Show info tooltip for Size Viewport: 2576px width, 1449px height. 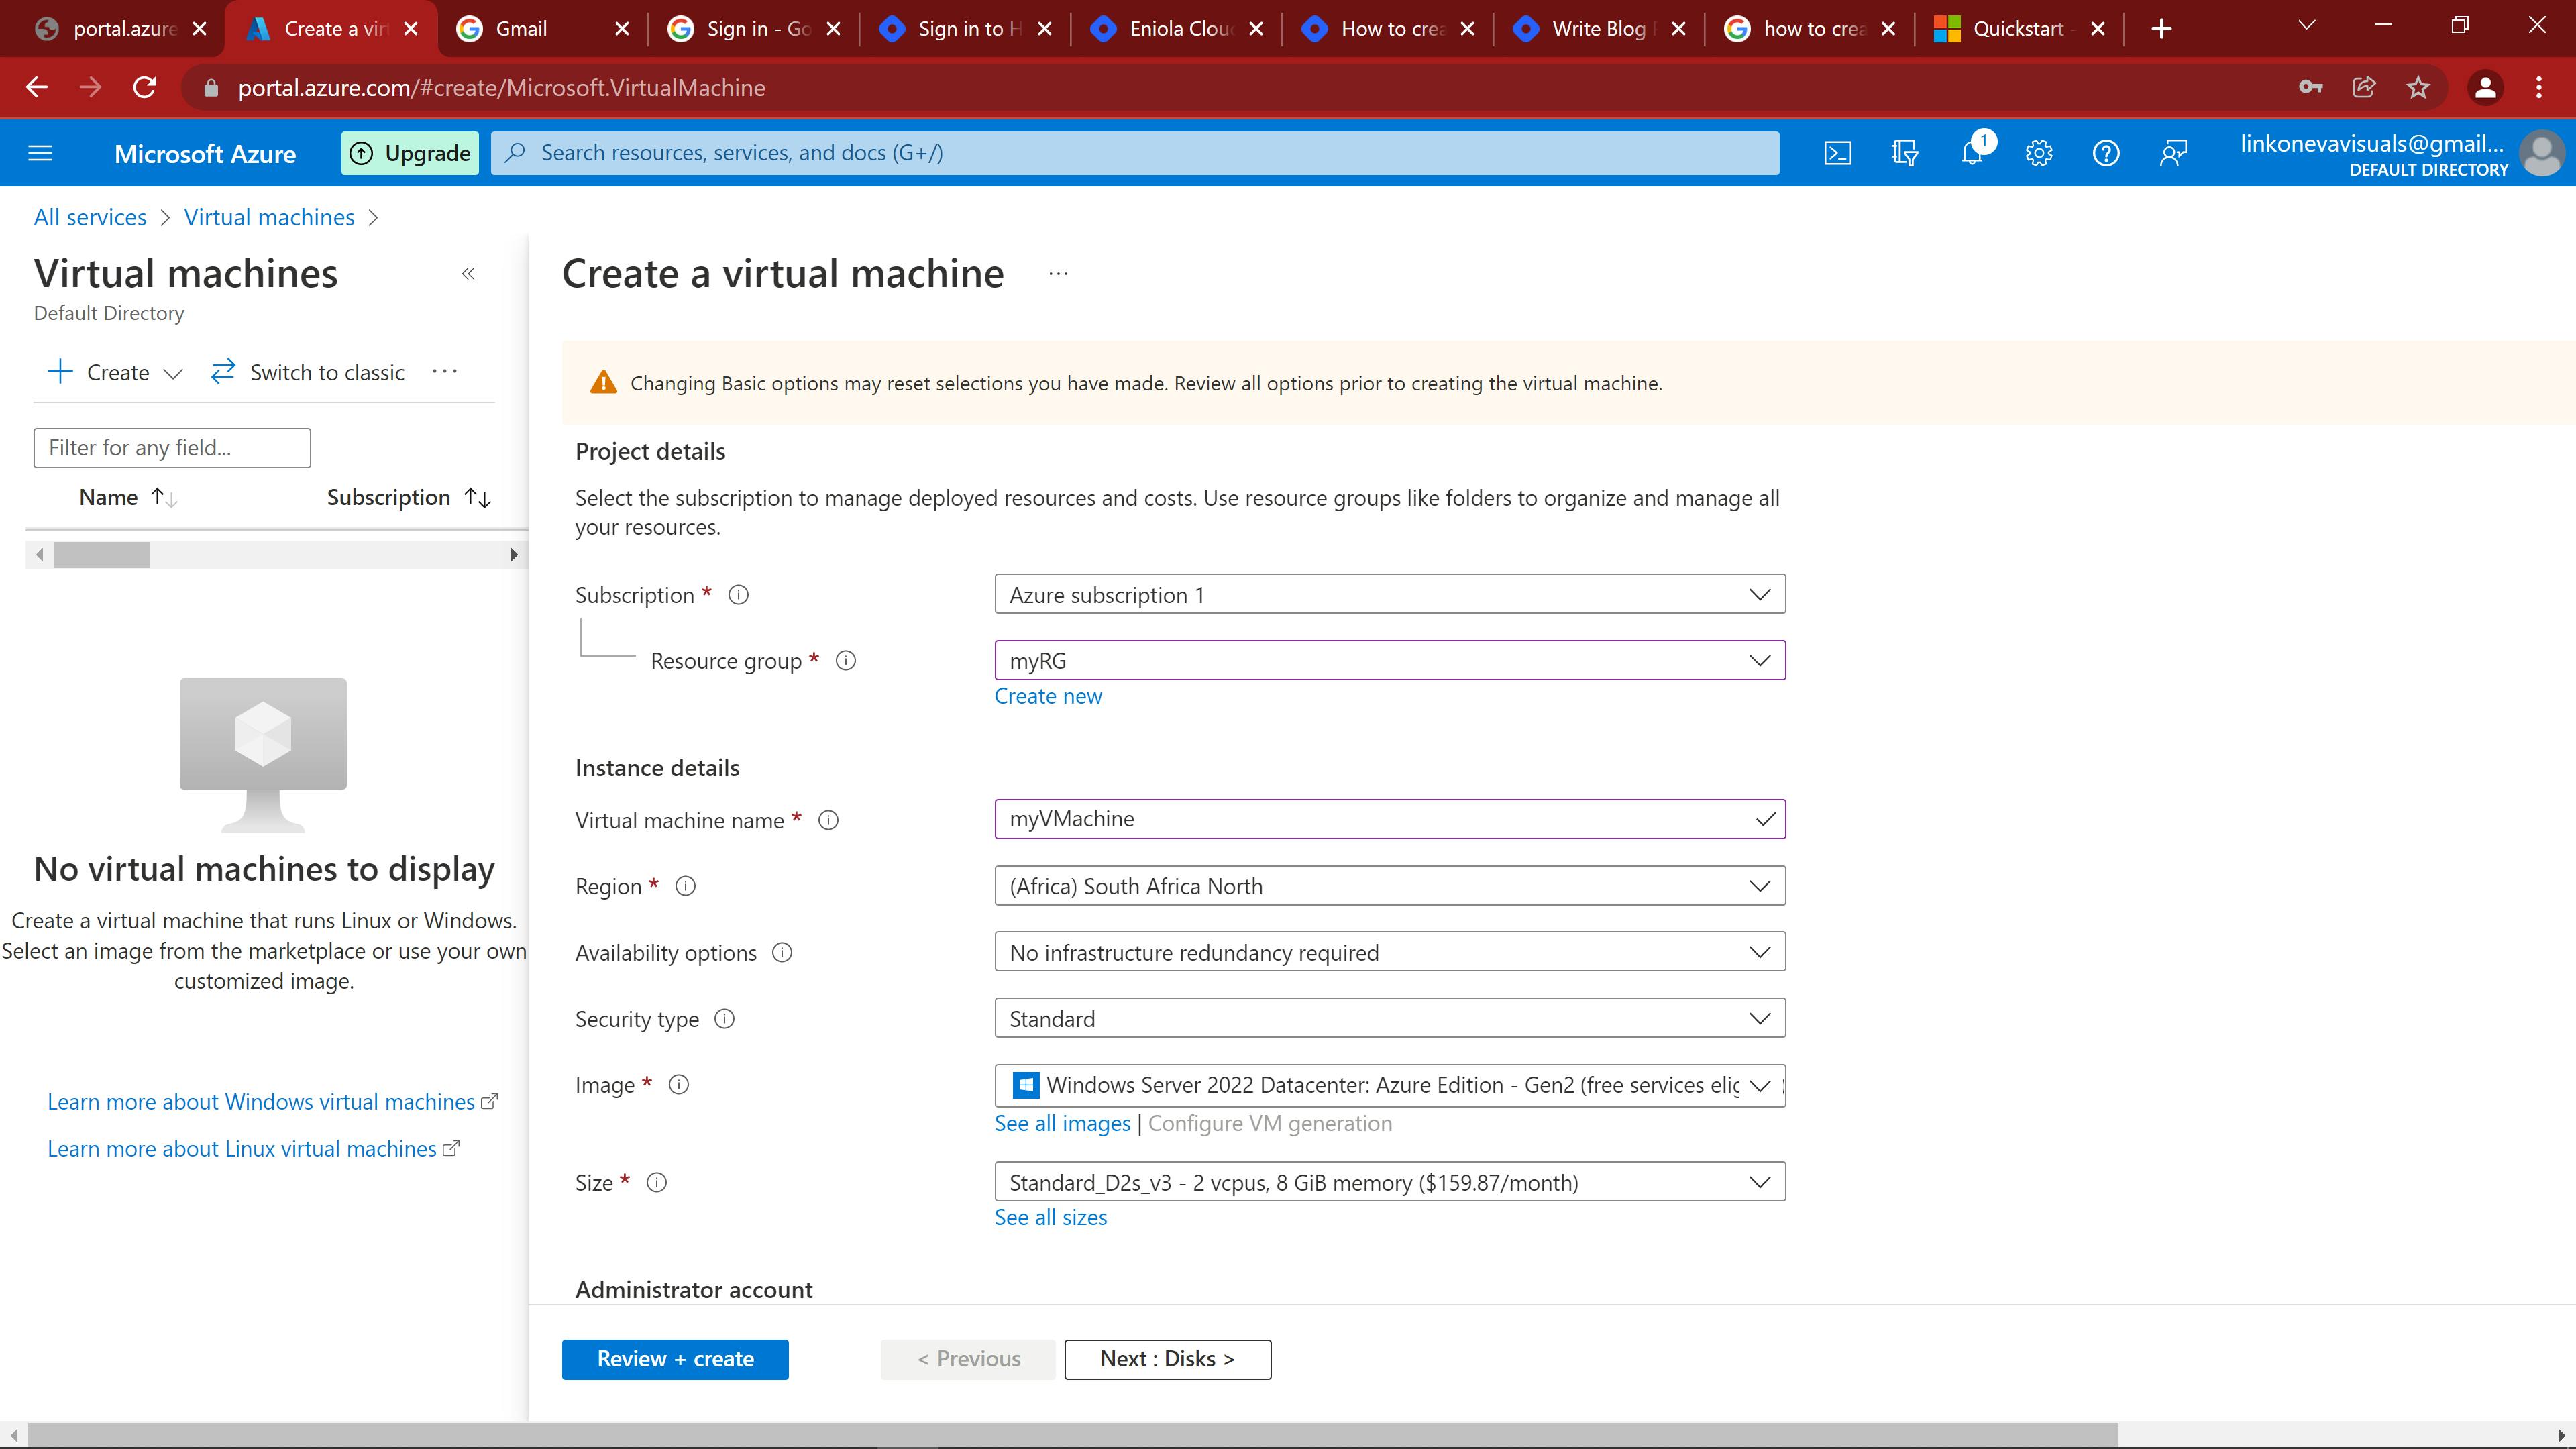[x=657, y=1183]
